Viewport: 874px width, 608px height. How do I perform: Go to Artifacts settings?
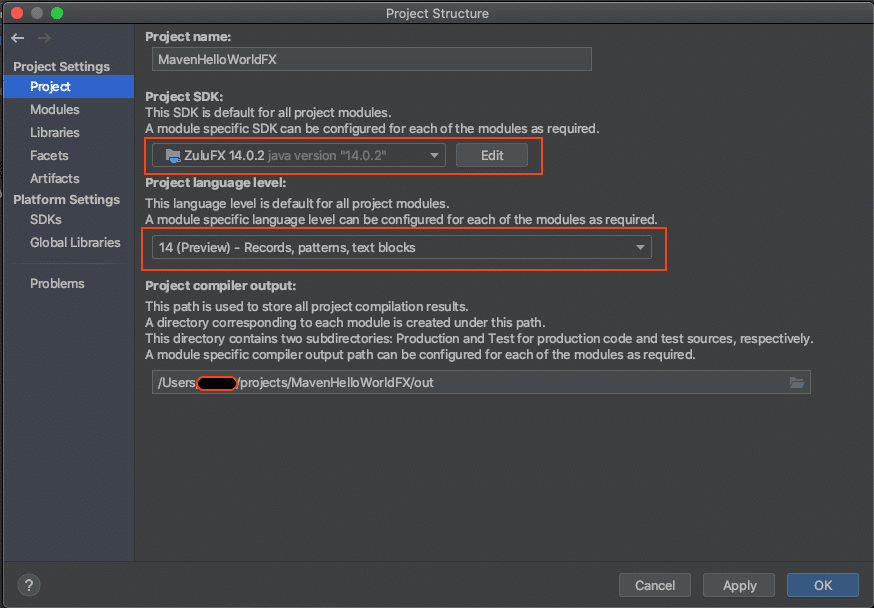click(55, 178)
